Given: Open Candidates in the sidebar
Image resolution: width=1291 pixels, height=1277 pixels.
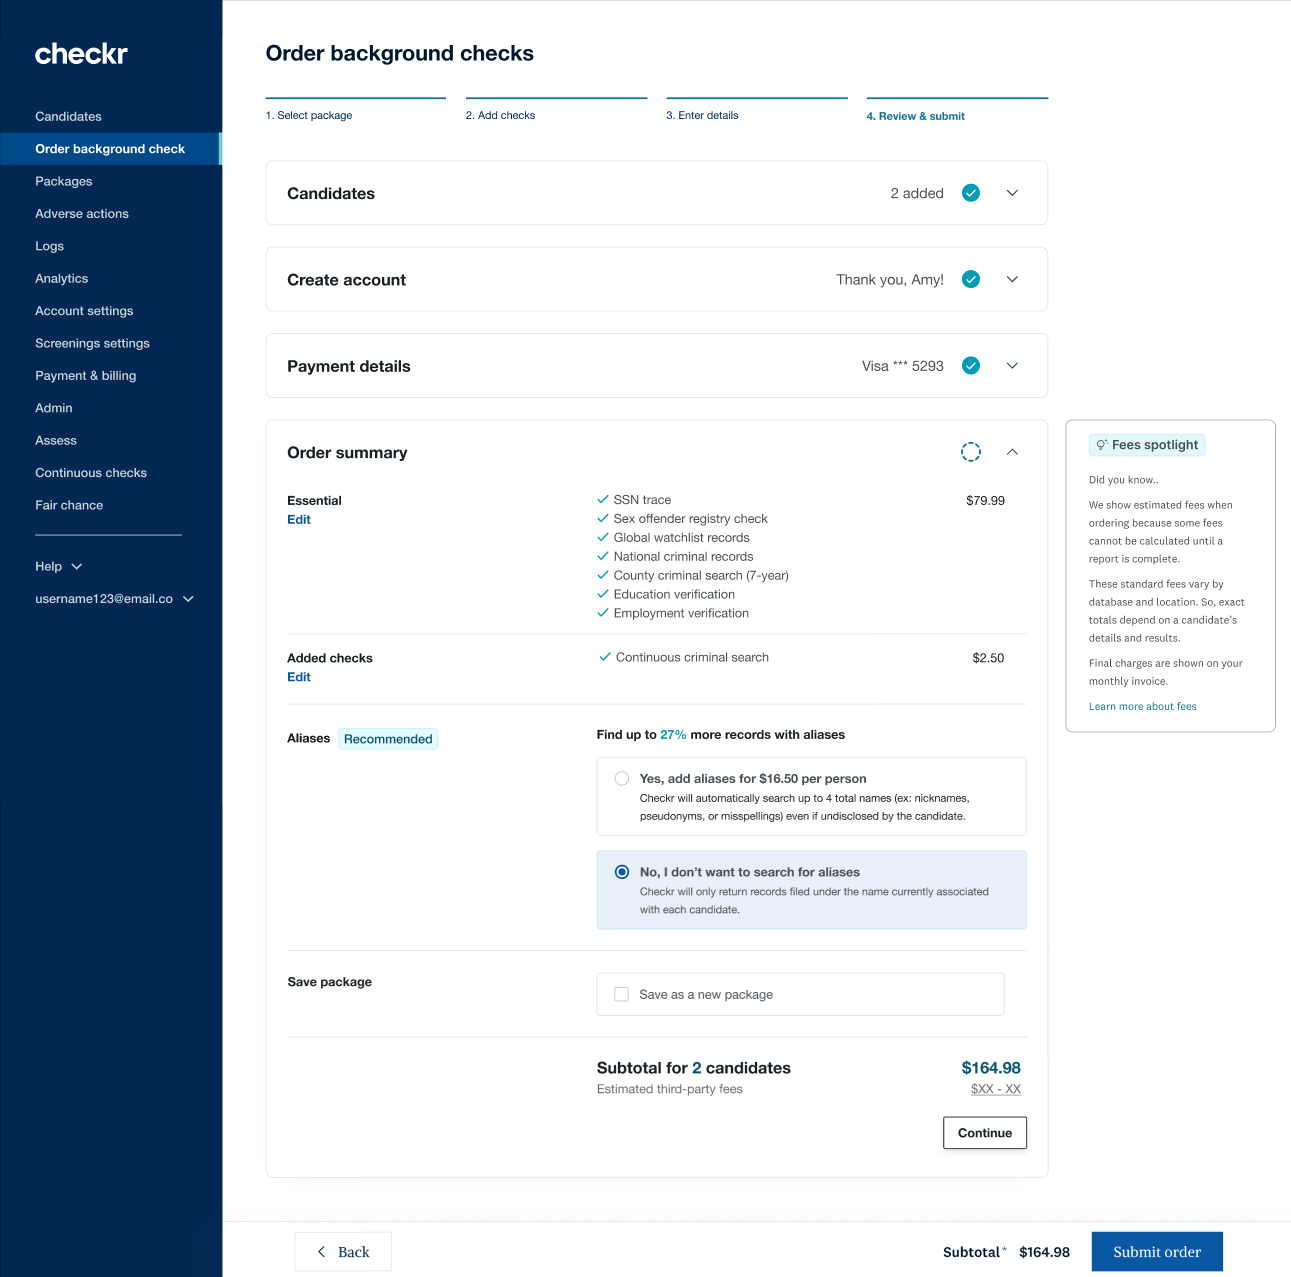Looking at the screenshot, I should (x=68, y=116).
